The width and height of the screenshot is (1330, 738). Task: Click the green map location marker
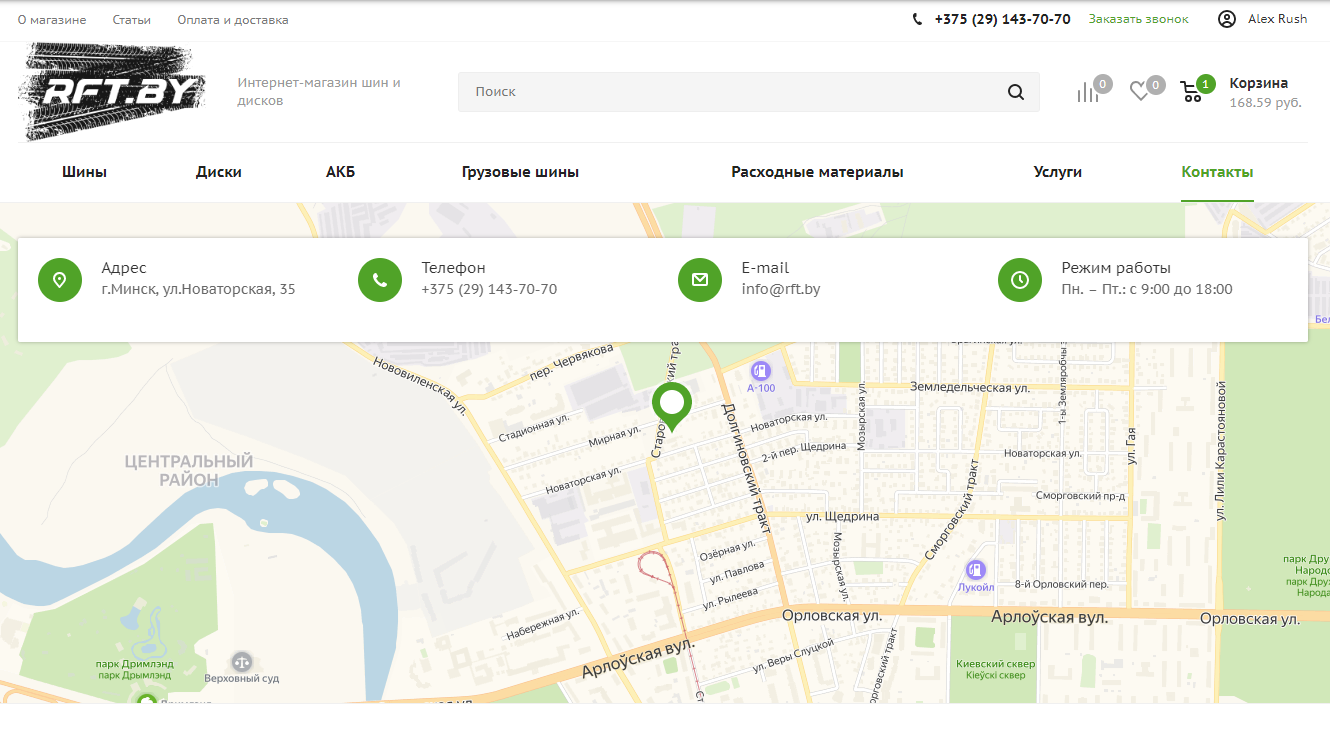click(x=673, y=406)
